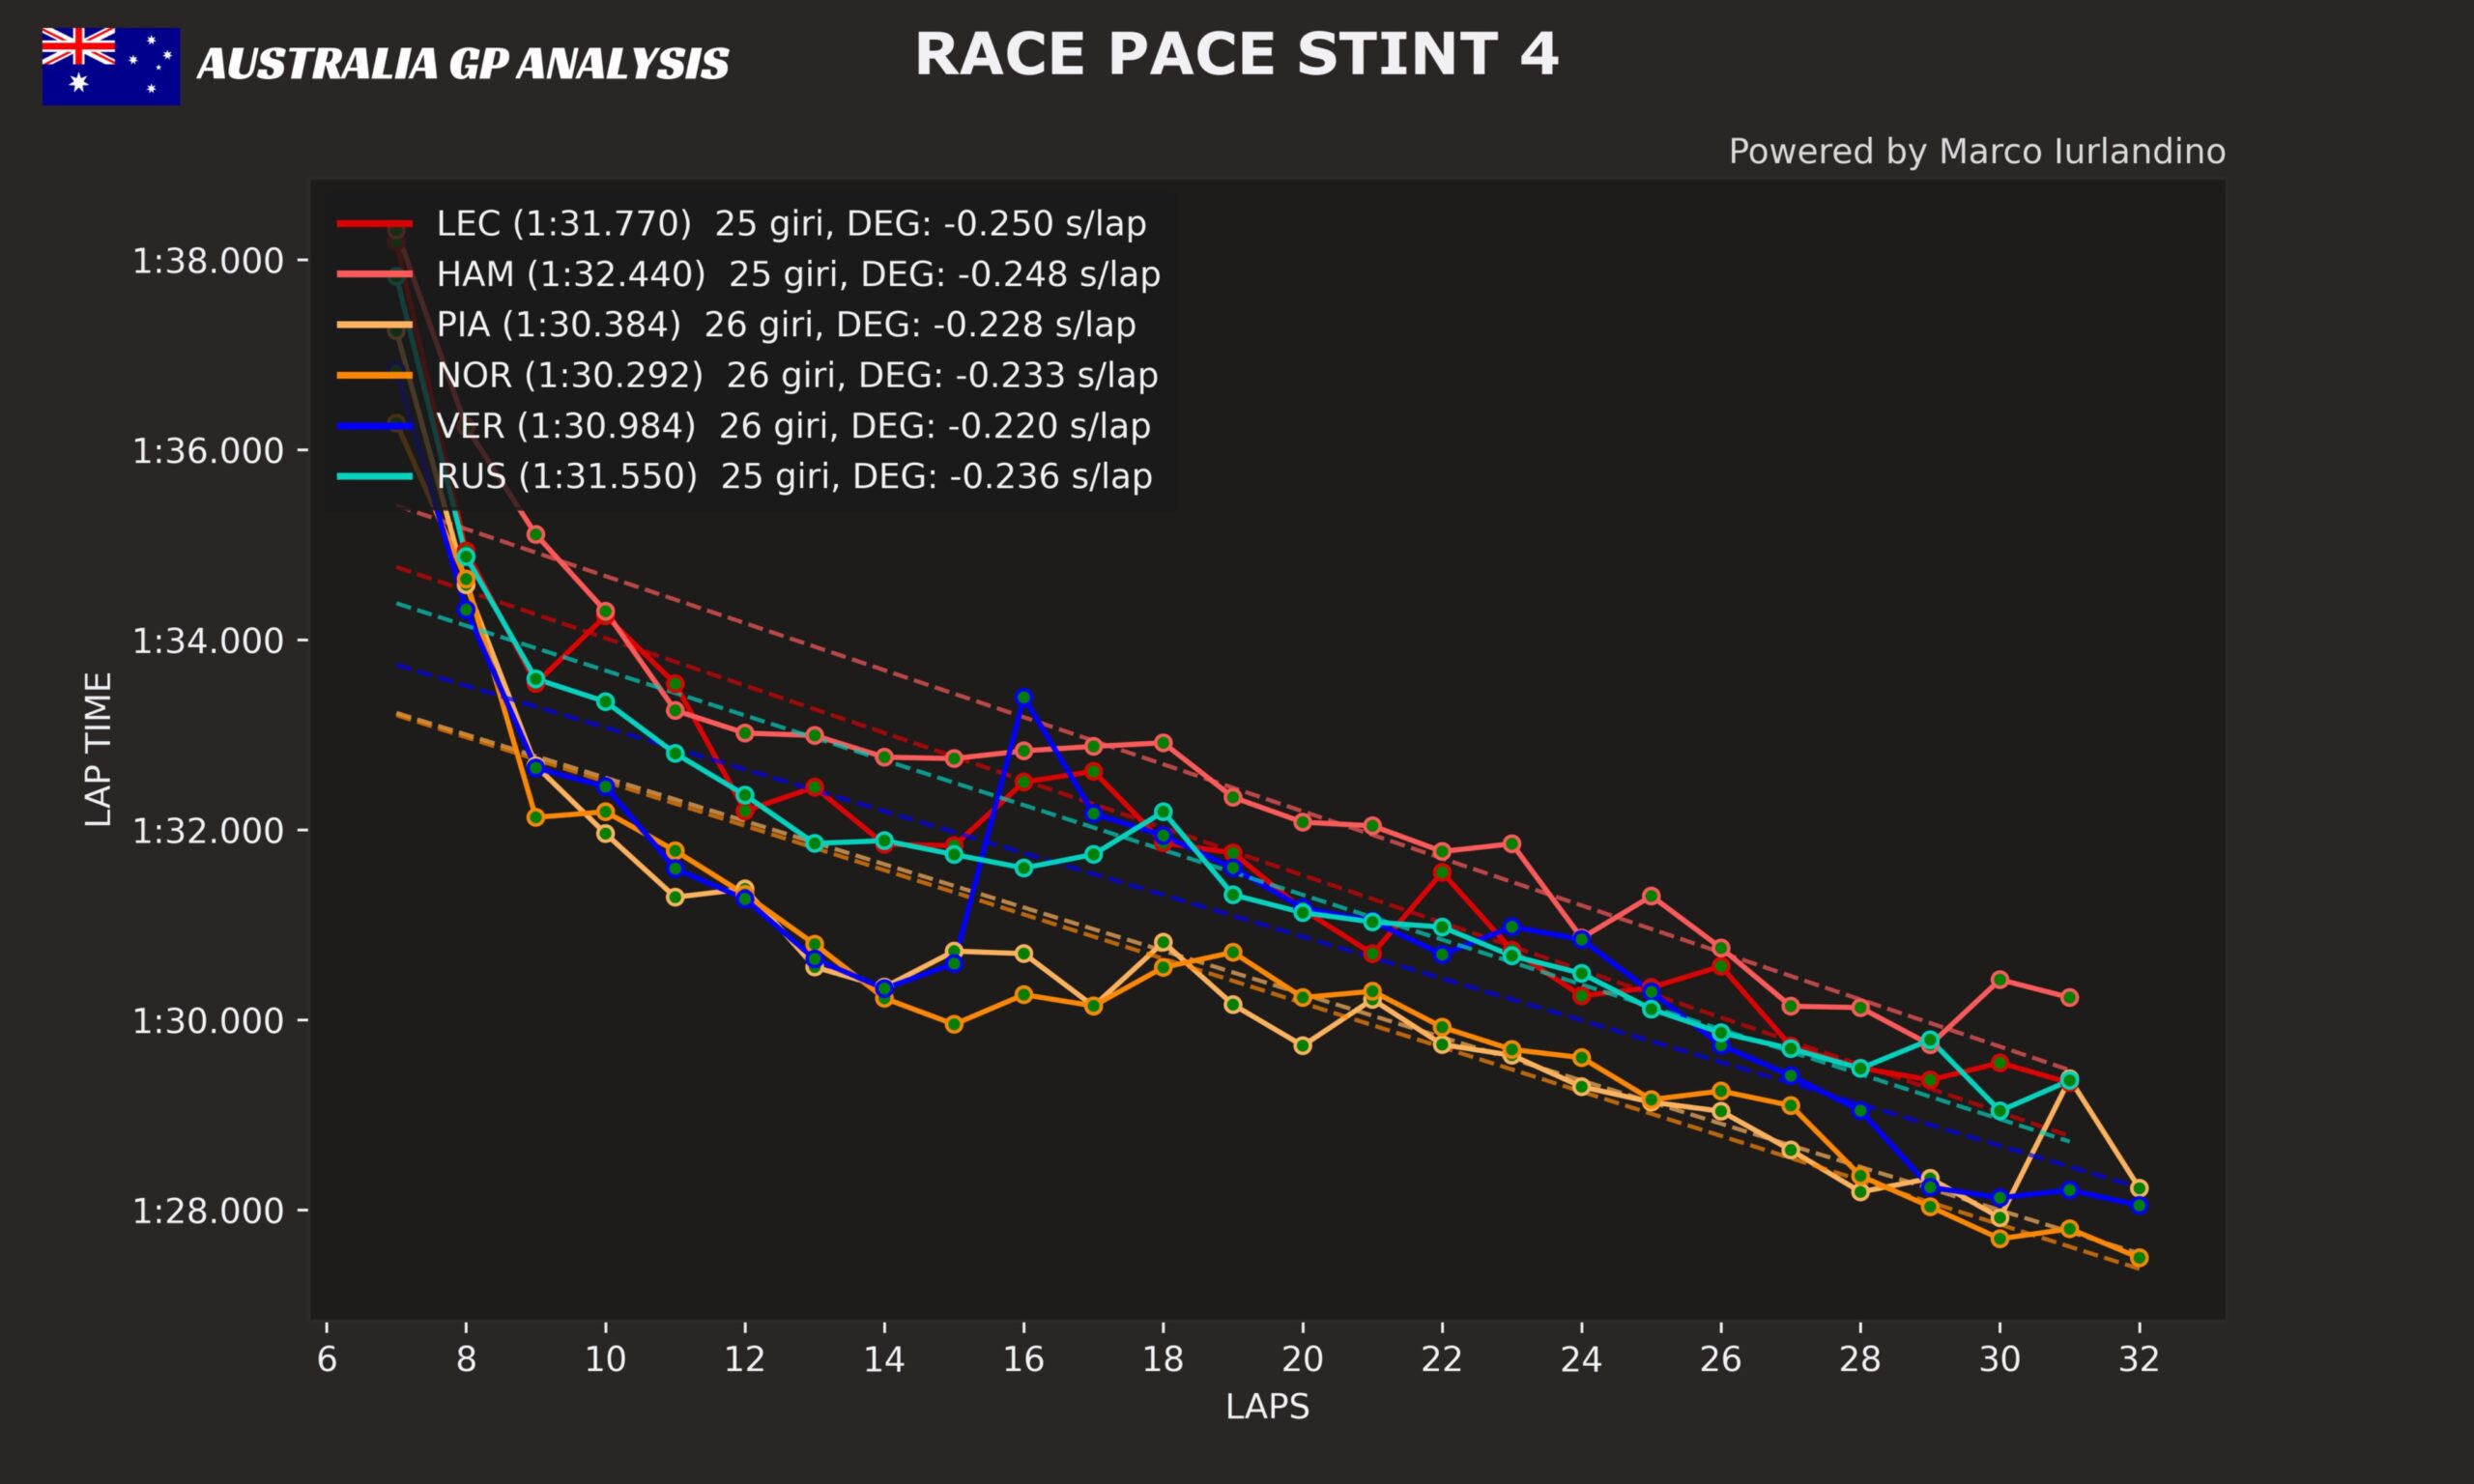The width and height of the screenshot is (2474, 1484).
Task: Click the '1:28.000' y-axis tick label
Action: 208,1211
